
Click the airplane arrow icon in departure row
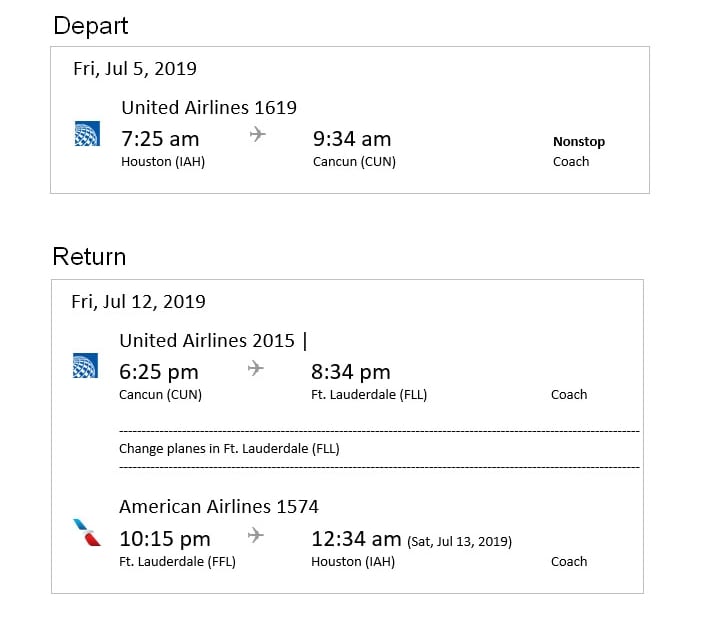257,134
